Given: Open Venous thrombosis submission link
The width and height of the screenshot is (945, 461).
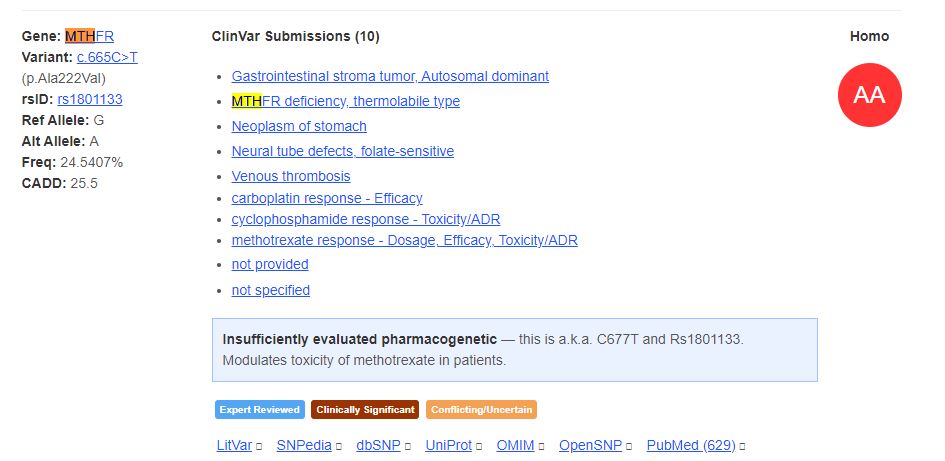Looking at the screenshot, I should tap(291, 176).
